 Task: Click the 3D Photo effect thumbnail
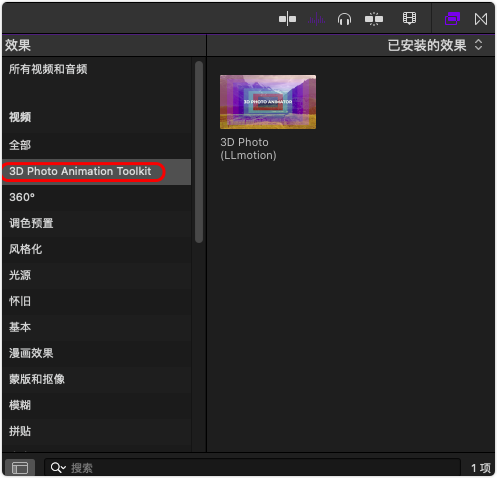coord(268,102)
